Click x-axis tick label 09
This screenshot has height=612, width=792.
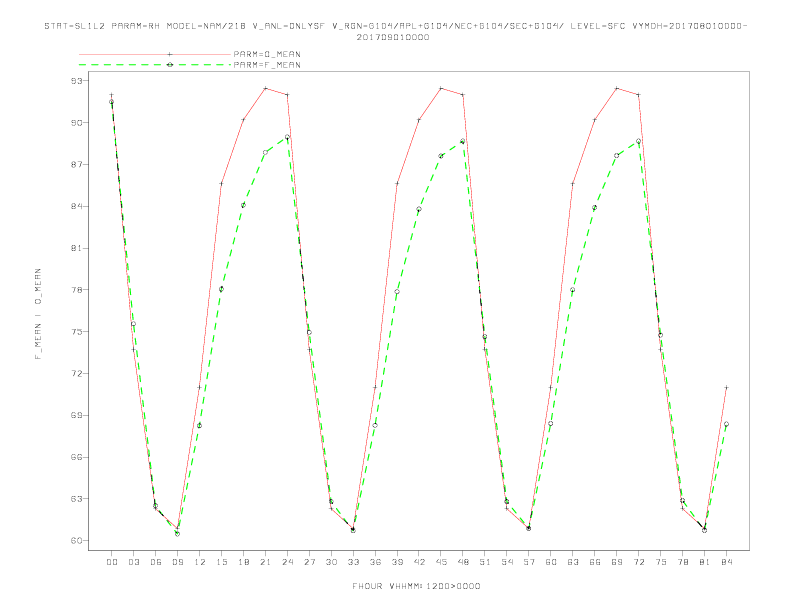point(177,562)
